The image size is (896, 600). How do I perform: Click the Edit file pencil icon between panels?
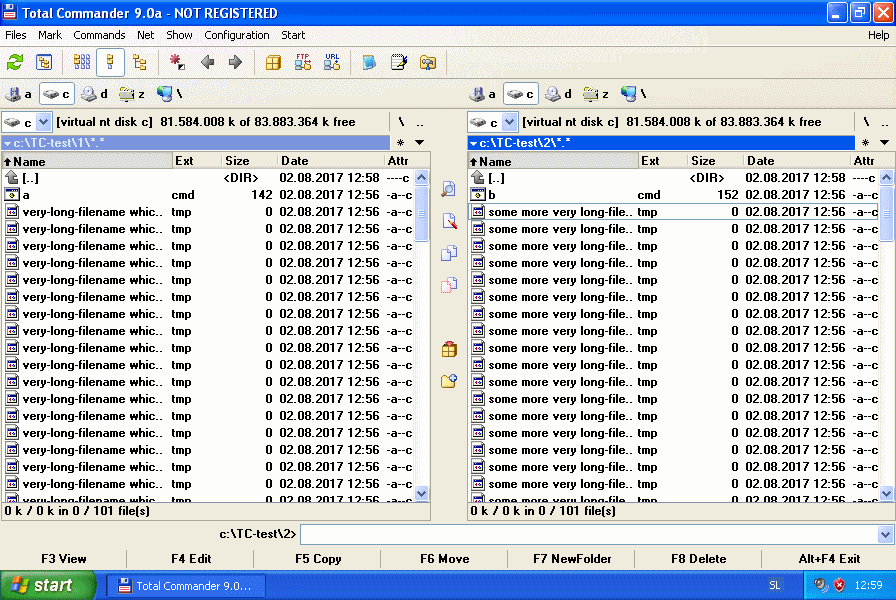point(449,221)
